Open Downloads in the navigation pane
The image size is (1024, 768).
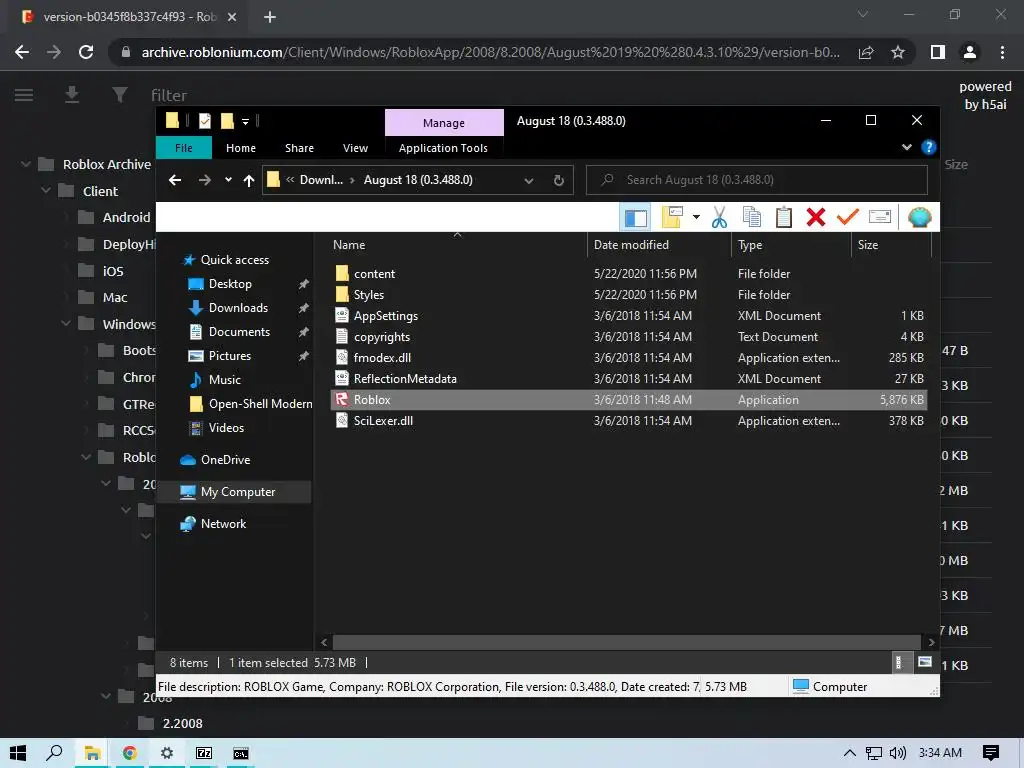[x=238, y=308]
